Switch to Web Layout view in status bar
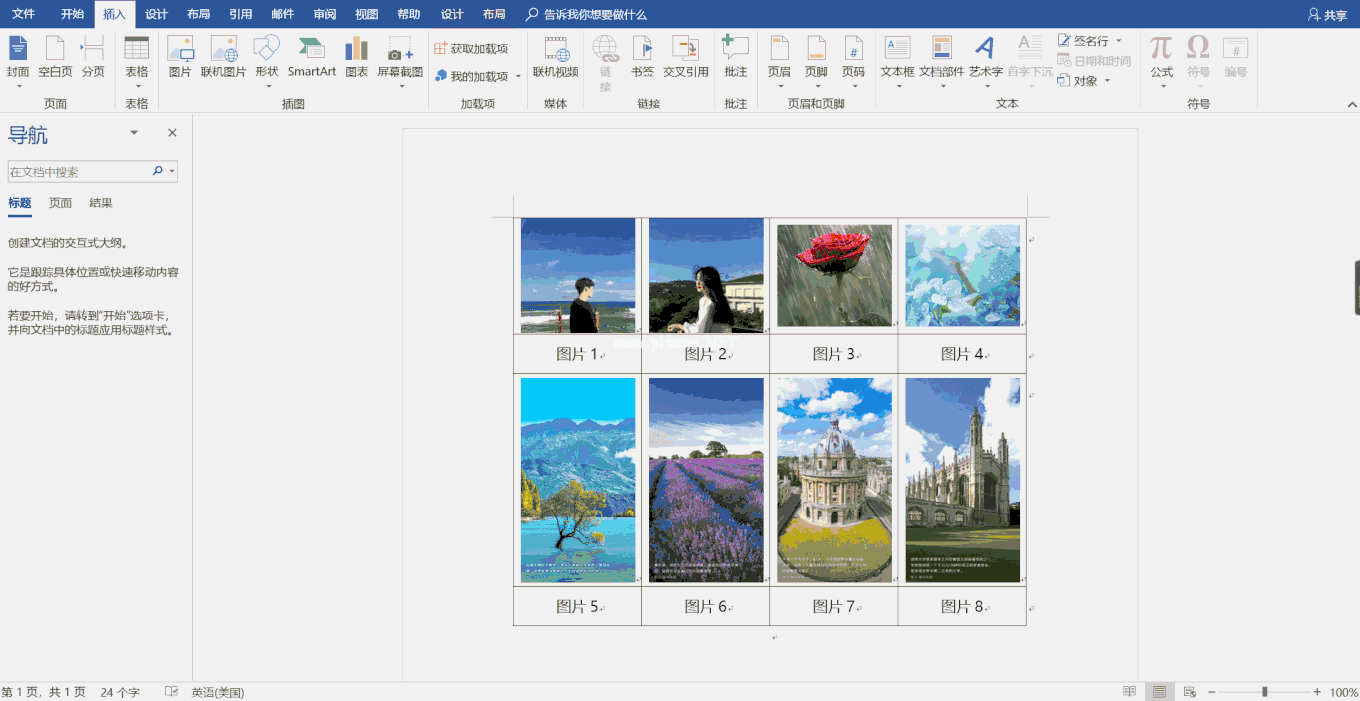The width and height of the screenshot is (1360, 701). click(x=1189, y=692)
